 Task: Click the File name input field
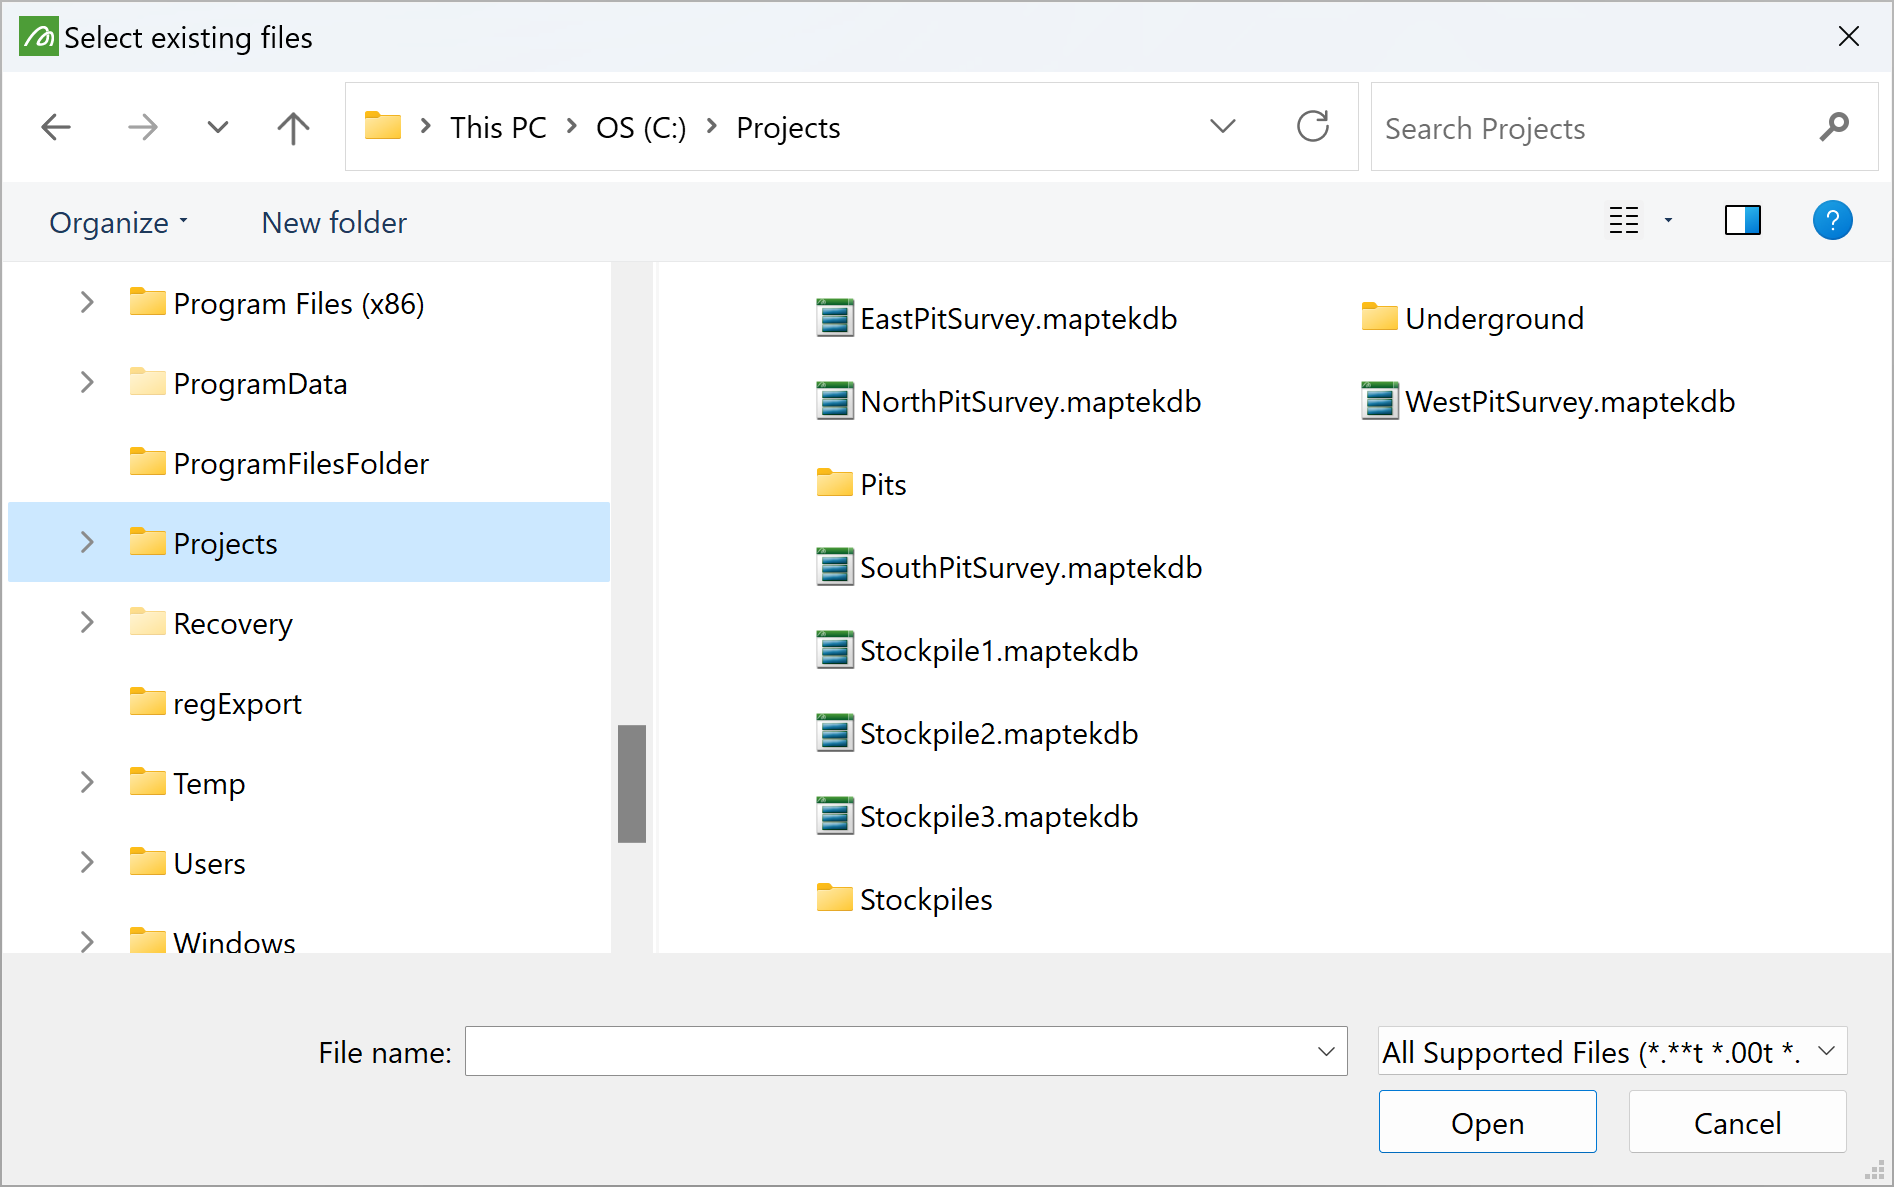tap(890, 1052)
